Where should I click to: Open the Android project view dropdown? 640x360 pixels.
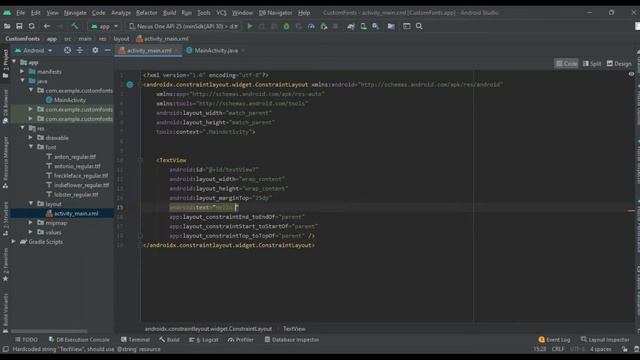tap(33, 51)
